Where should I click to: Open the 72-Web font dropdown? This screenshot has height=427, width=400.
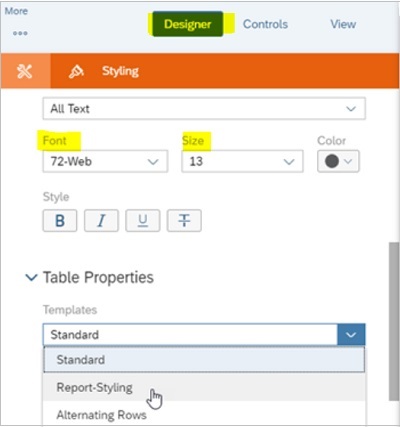(105, 161)
